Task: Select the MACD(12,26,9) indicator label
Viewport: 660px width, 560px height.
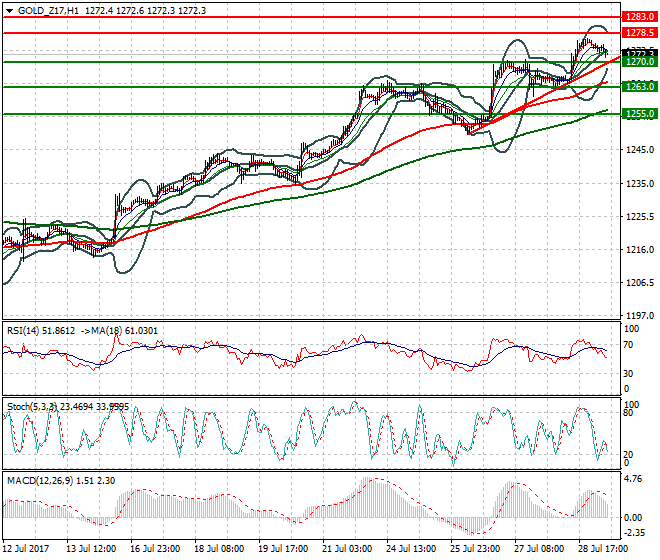Action: coord(40,480)
